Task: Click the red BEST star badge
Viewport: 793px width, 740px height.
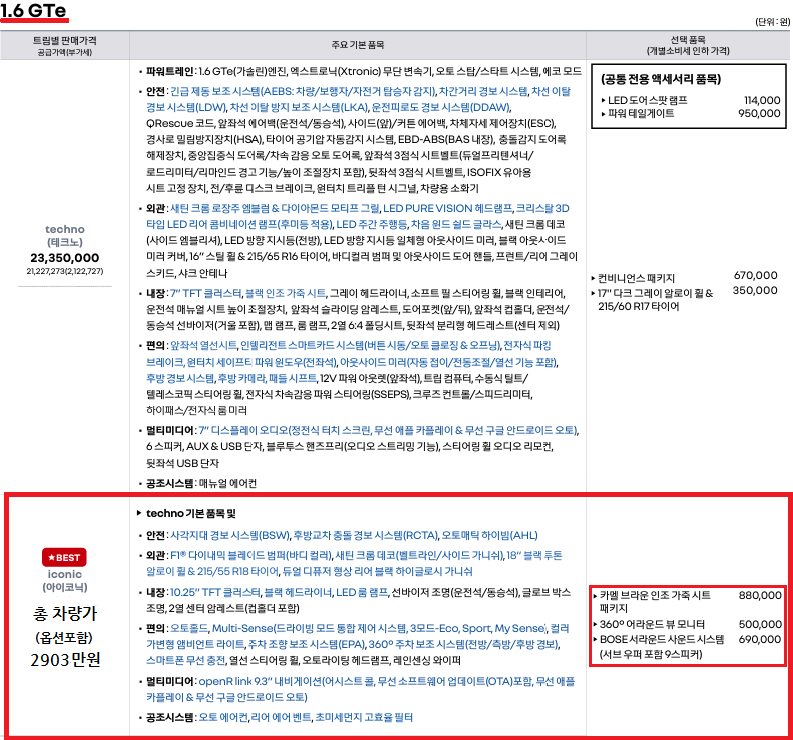Action: 64,557
